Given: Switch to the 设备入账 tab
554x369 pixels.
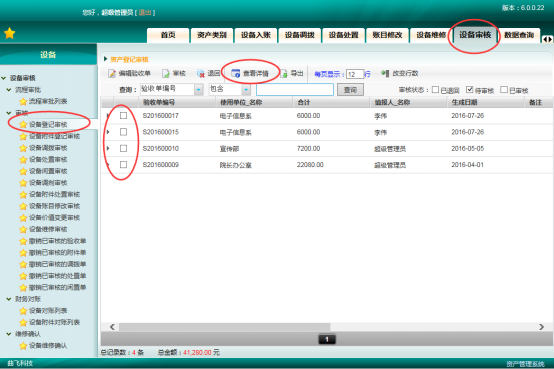Looking at the screenshot, I should [x=255, y=35].
